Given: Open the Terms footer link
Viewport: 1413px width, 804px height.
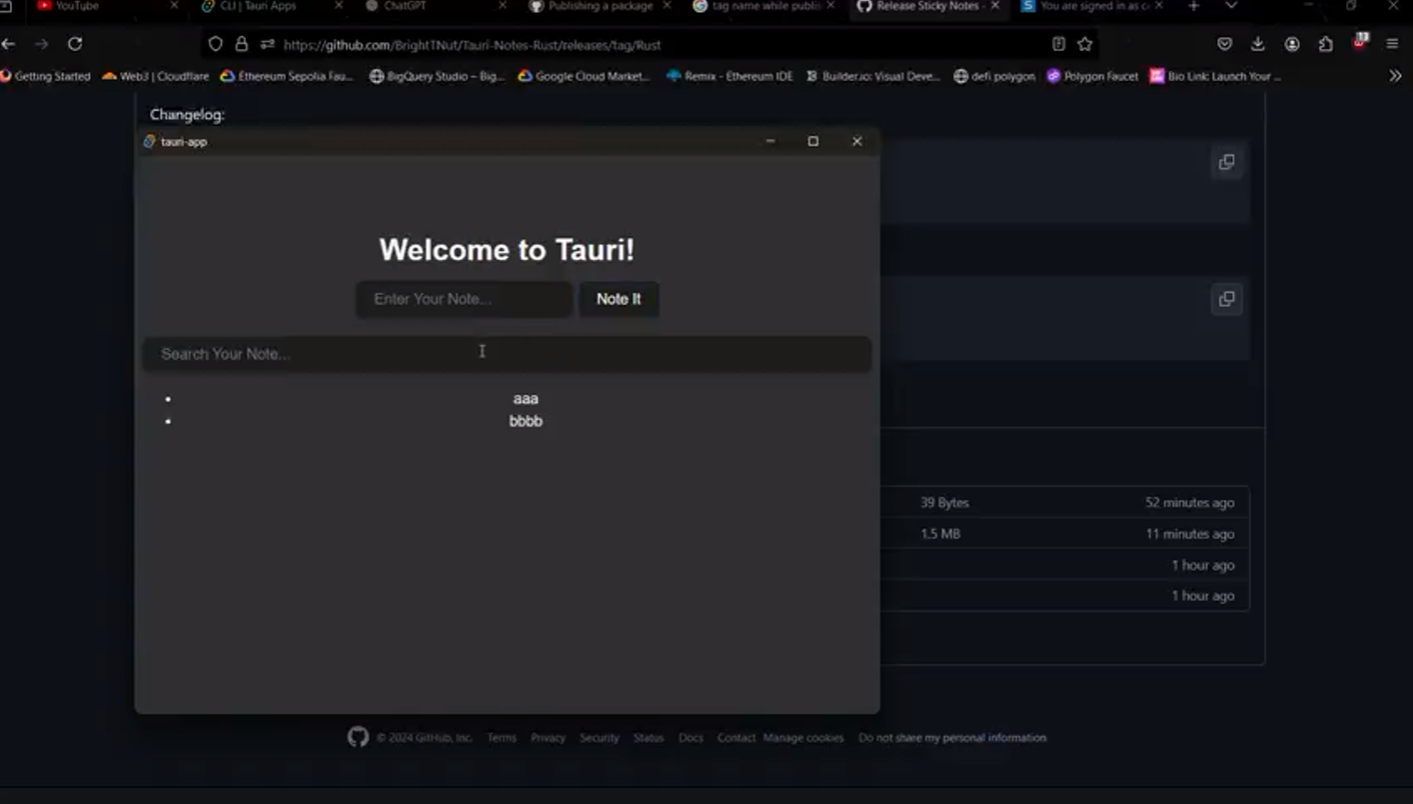Looking at the screenshot, I should click(x=502, y=738).
